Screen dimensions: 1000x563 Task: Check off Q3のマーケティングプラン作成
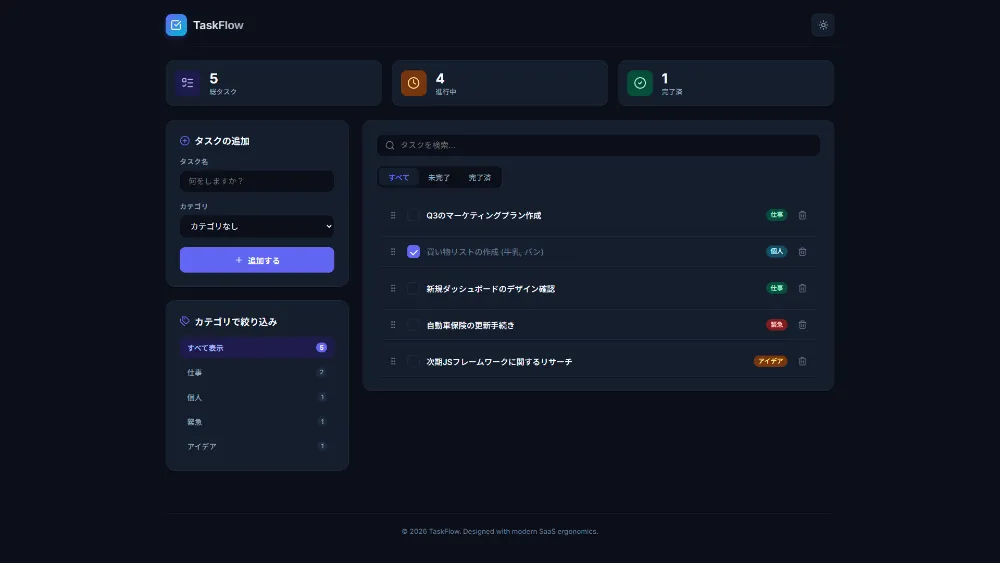click(413, 216)
